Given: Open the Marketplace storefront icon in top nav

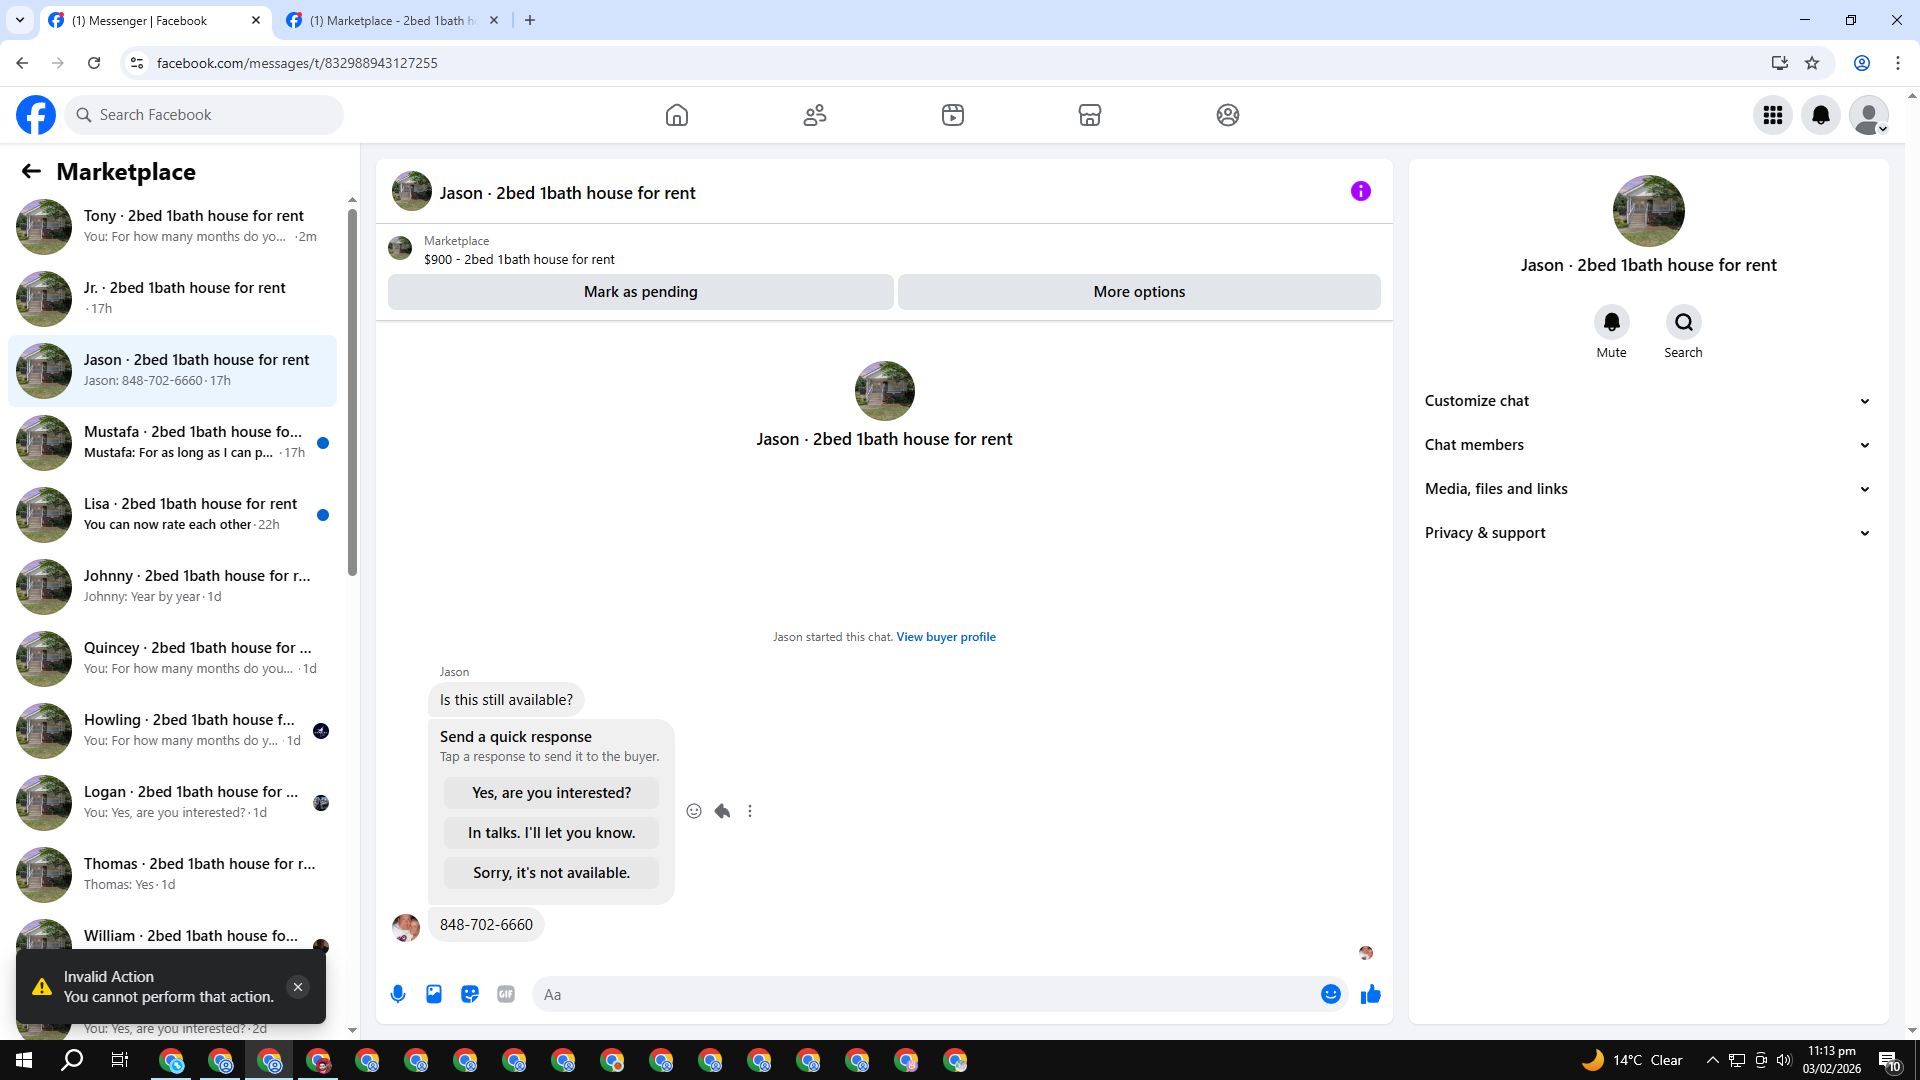Looking at the screenshot, I should (x=1089, y=115).
